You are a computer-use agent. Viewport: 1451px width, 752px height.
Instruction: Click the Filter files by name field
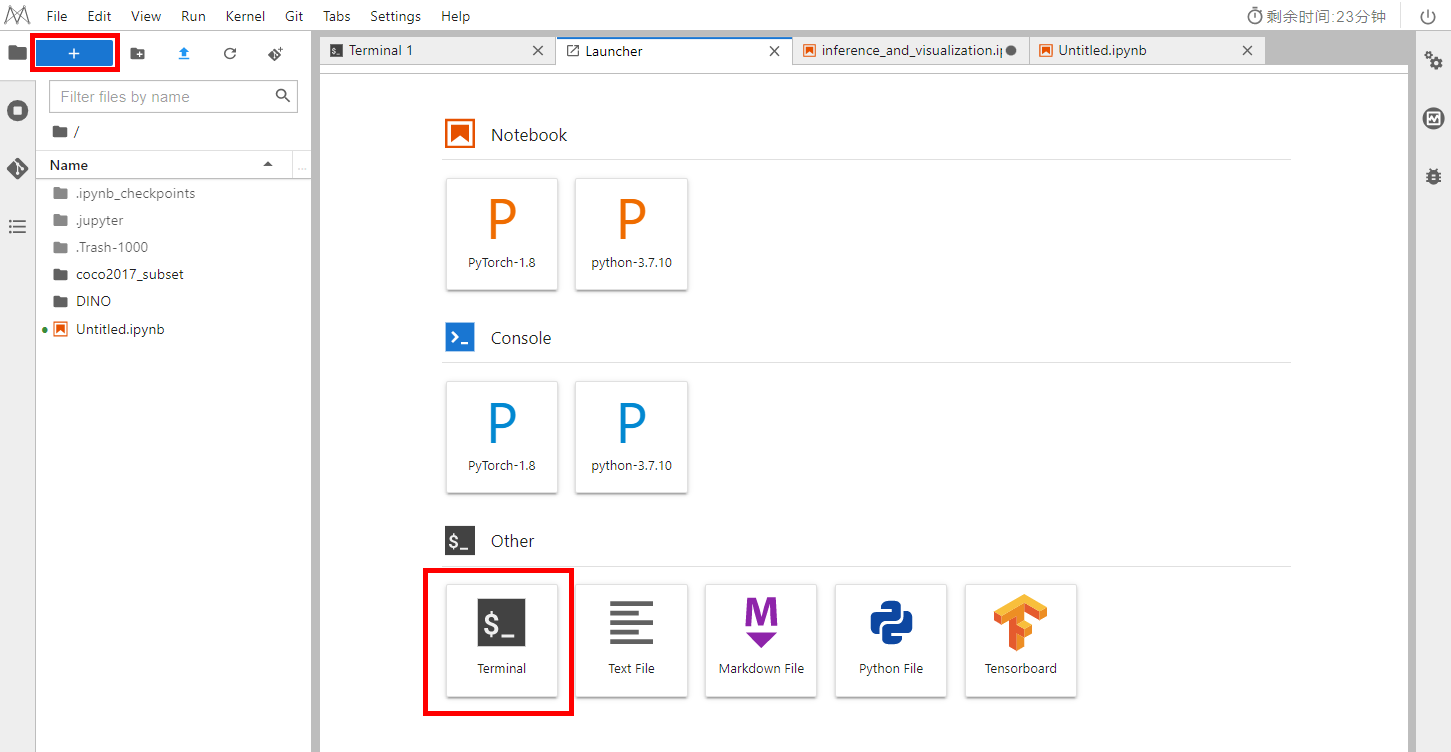[162, 97]
